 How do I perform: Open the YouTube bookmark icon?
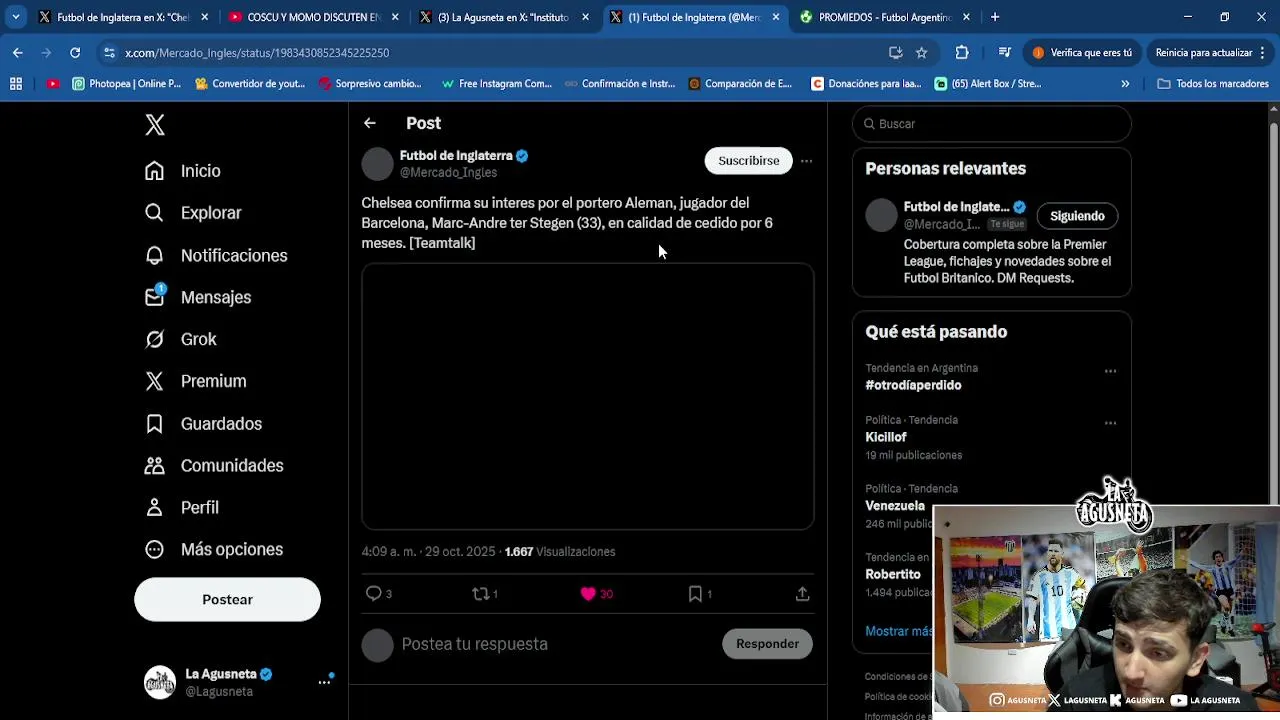52,84
